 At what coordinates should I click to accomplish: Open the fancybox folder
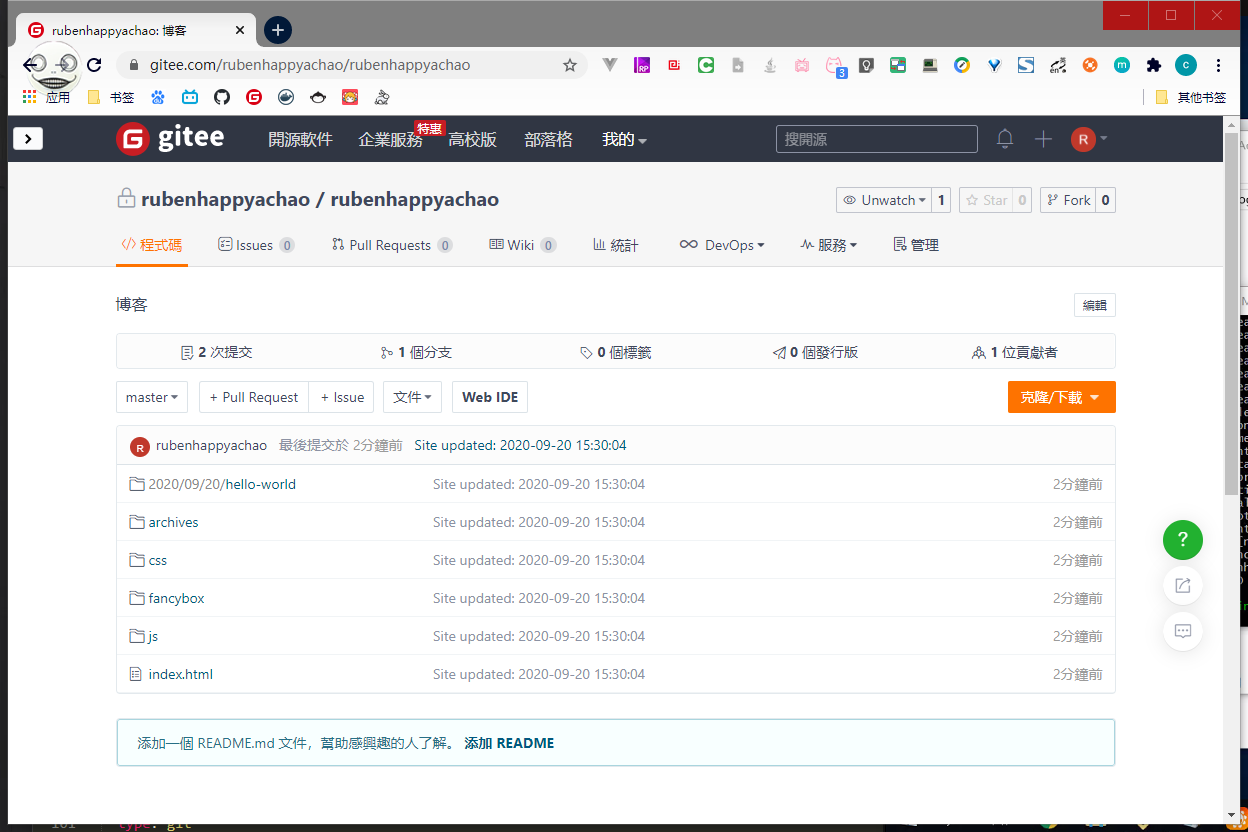(x=176, y=598)
